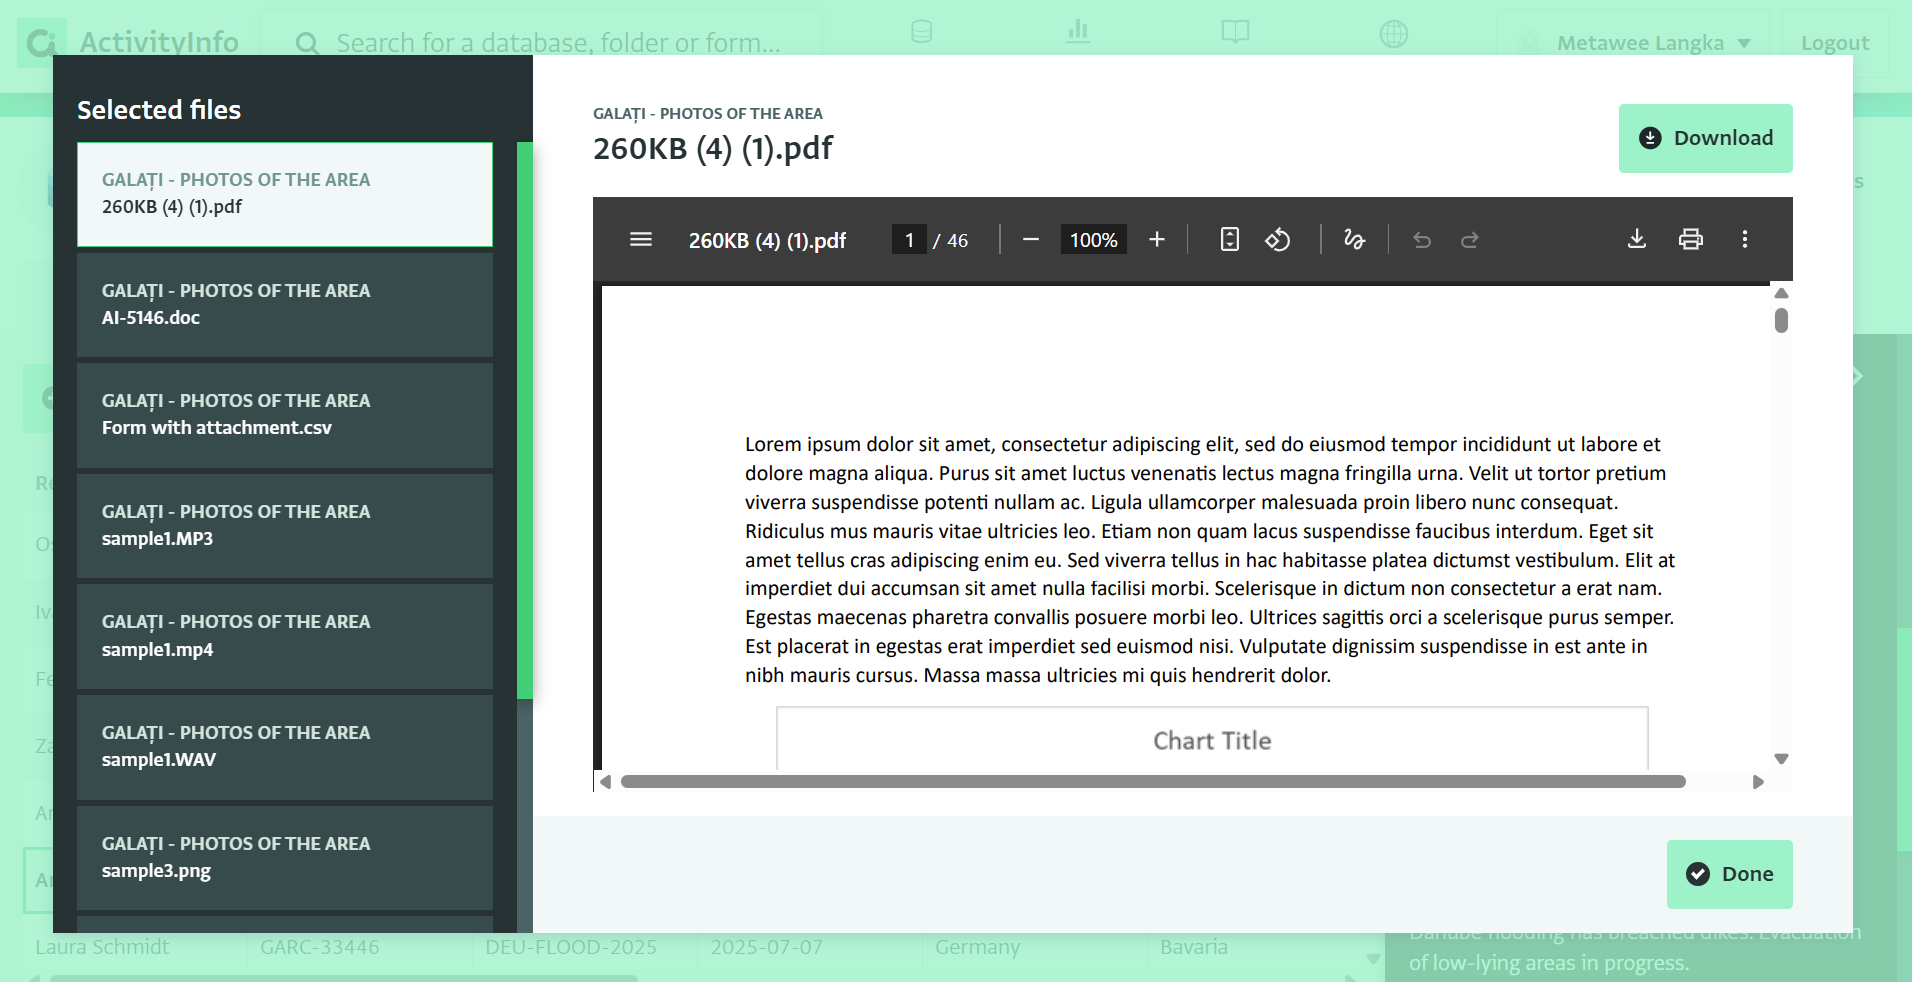The width and height of the screenshot is (1912, 982).
Task: Click the selected files list scrollbar
Action: [524, 420]
